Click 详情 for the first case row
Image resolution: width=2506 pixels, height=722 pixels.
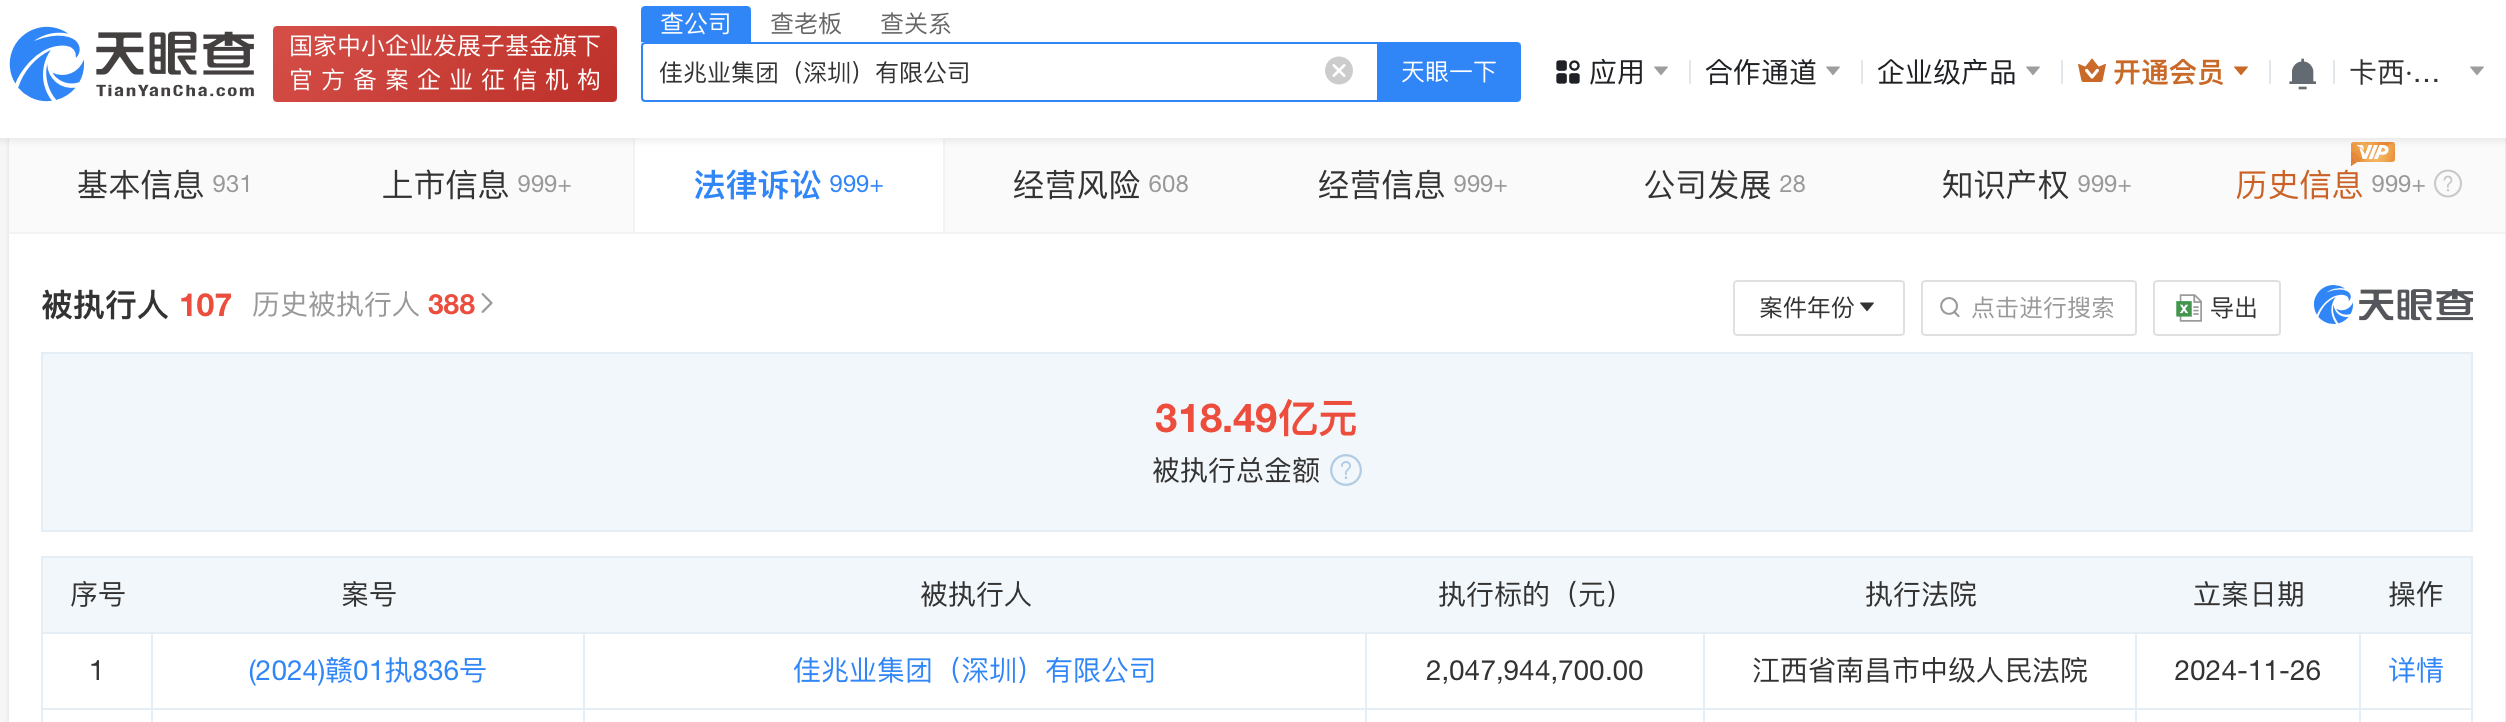tap(2416, 670)
